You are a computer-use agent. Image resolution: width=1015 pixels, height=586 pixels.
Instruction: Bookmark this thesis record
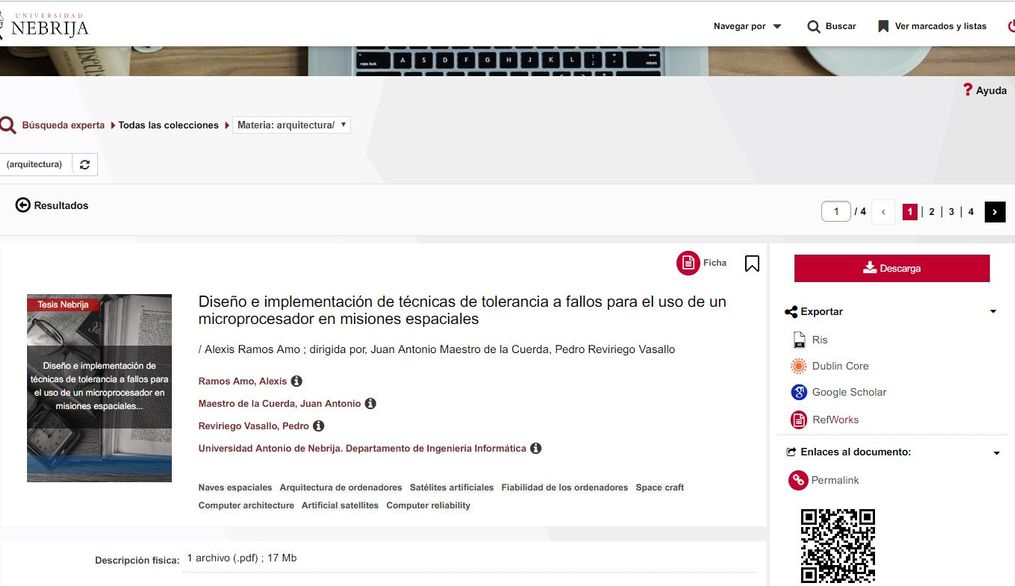click(x=752, y=264)
